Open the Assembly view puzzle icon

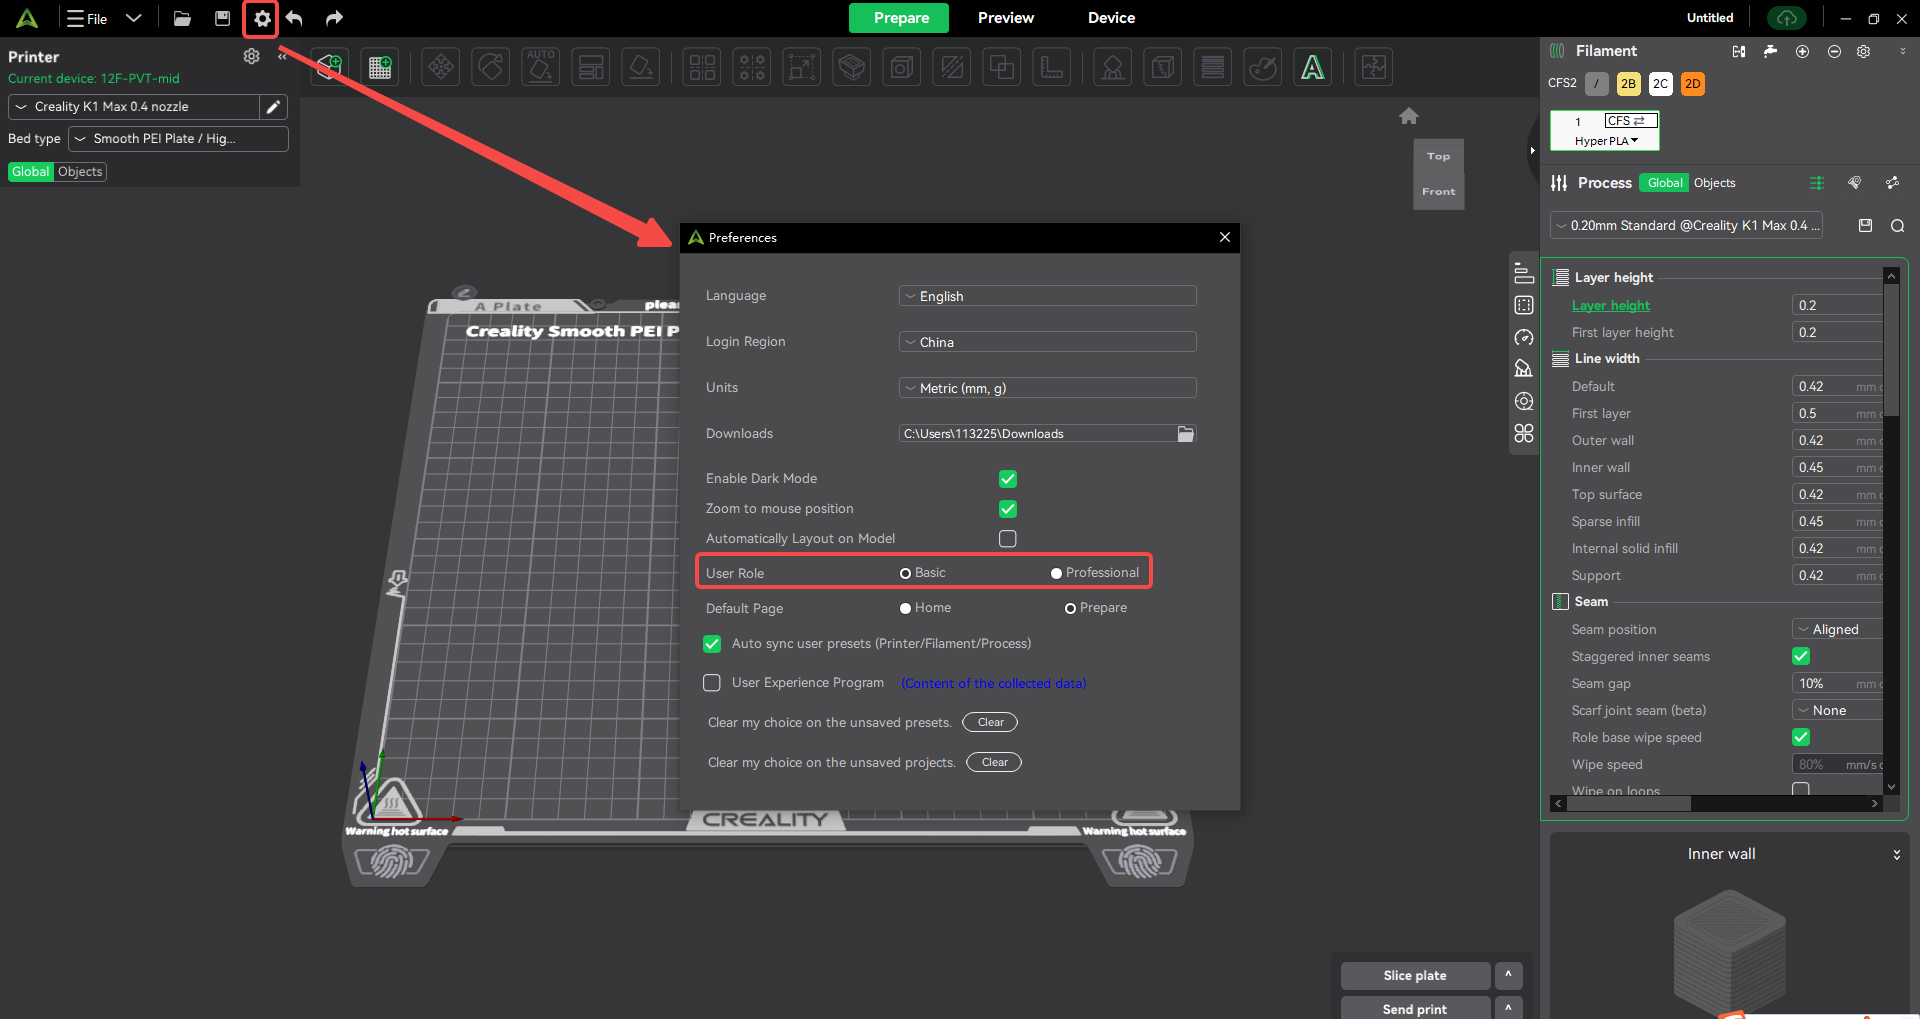1374,67
